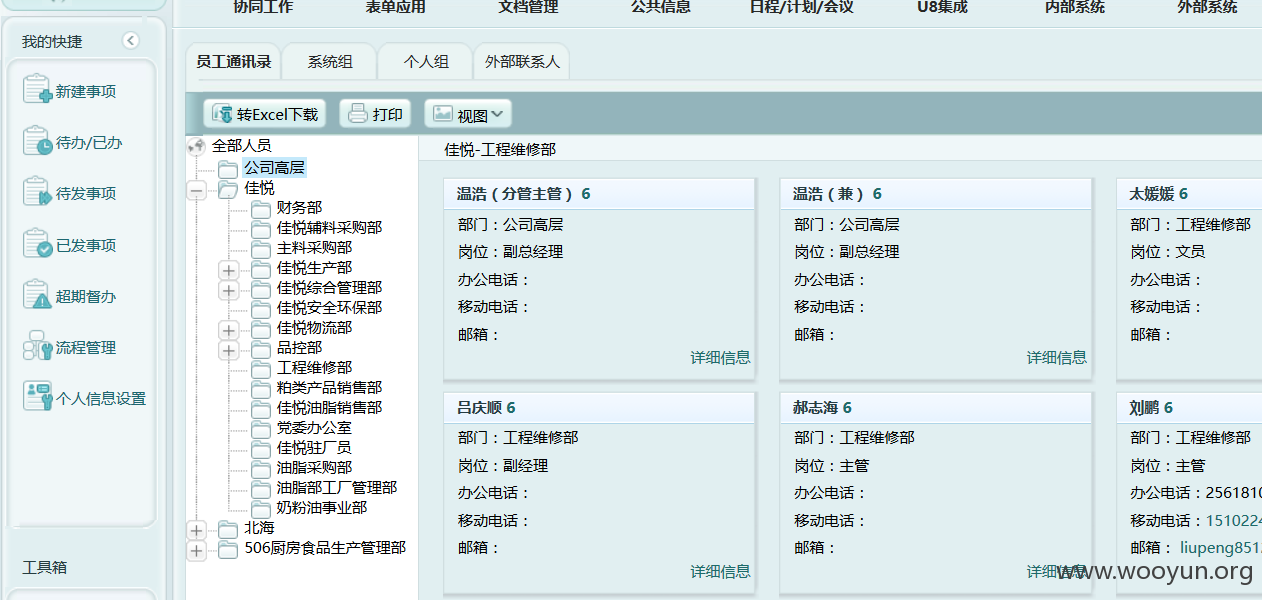Click the folder icon beside 党委办公室

(x=261, y=428)
